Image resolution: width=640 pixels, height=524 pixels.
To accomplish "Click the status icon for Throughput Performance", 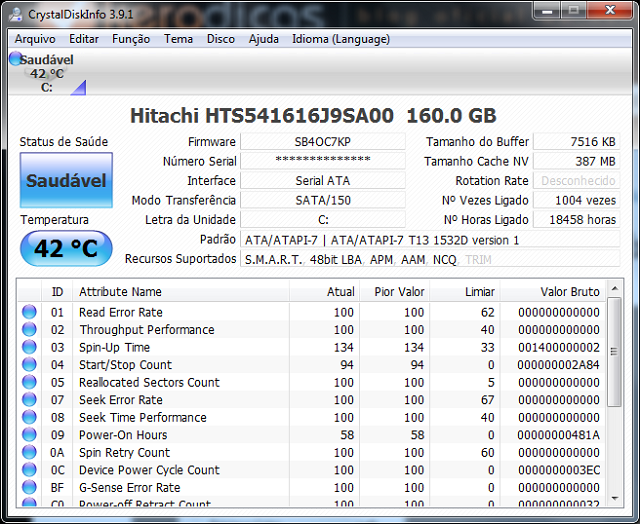I will pyautogui.click(x=29, y=329).
